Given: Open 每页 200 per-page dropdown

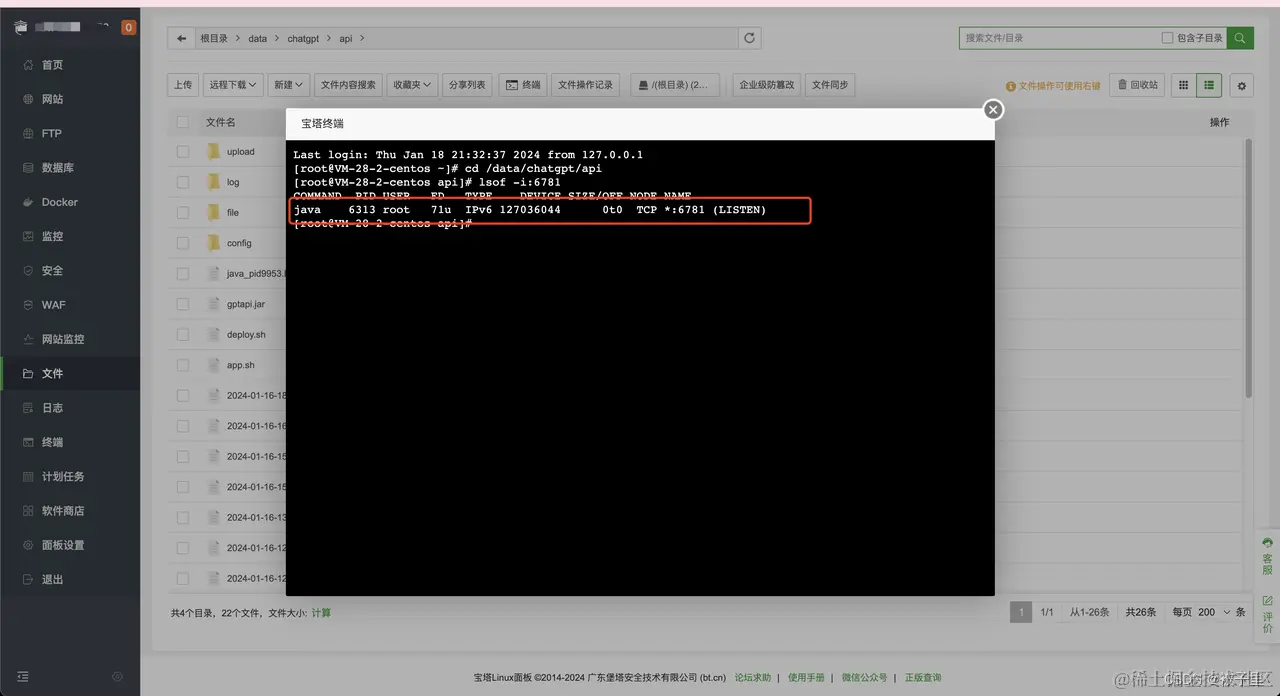Looking at the screenshot, I should 1215,612.
